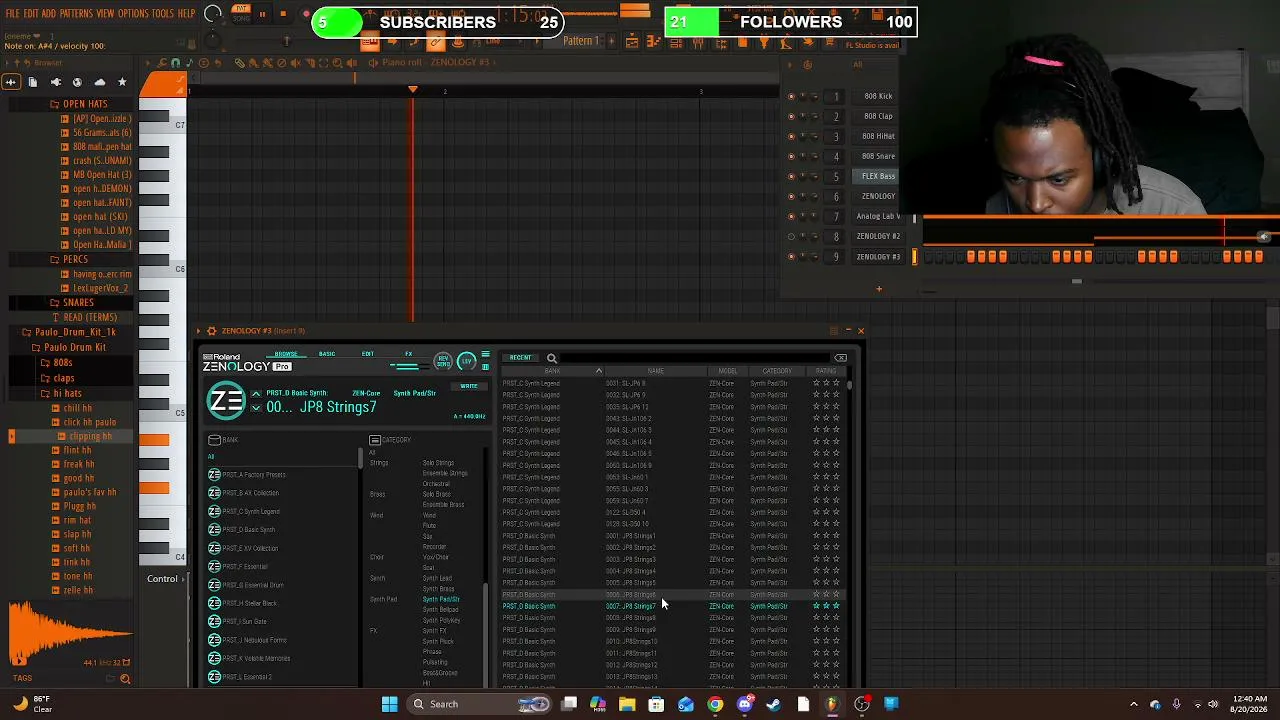Open the browser cloud library tab icon
This screenshot has height=720, width=1280.
(x=99, y=82)
